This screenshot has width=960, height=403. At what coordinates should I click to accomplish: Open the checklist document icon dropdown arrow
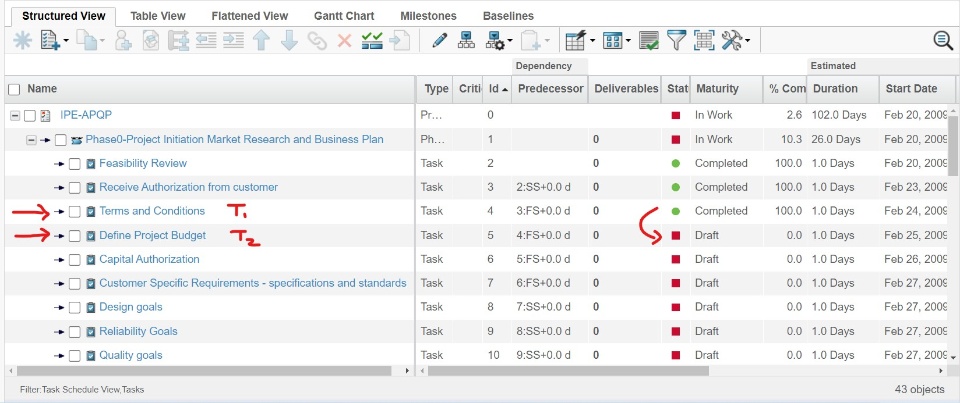click(x=66, y=42)
